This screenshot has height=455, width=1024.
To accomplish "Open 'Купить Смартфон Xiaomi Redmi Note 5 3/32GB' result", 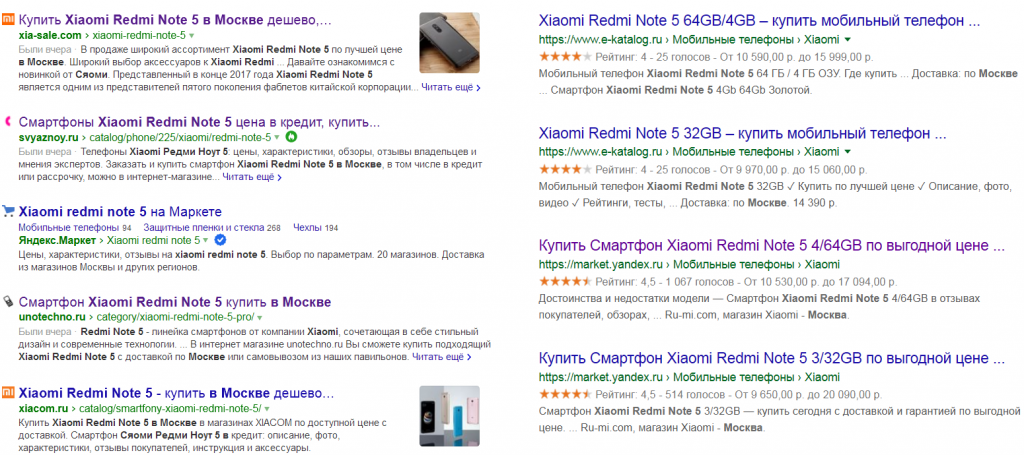I will (772, 359).
